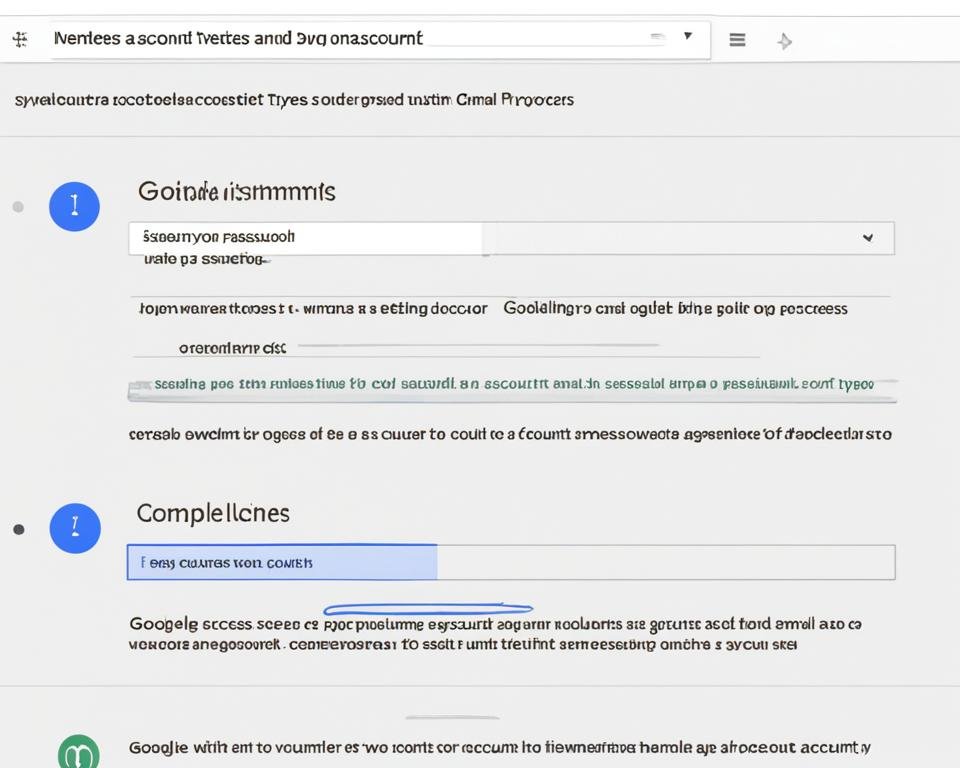This screenshot has width=960, height=768.
Task: Select the black bullet dot beside Complellcnes step
Action: (x=18, y=529)
